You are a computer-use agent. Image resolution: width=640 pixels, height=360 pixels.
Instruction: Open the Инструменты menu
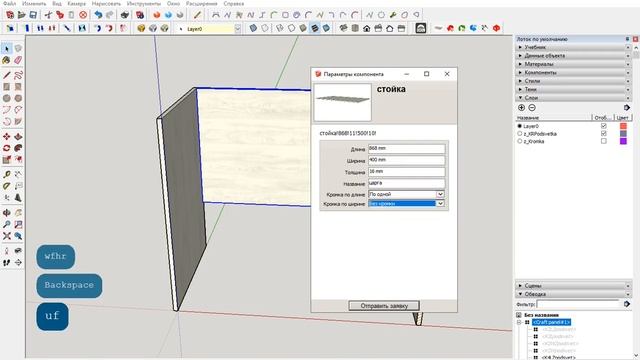[x=144, y=3]
